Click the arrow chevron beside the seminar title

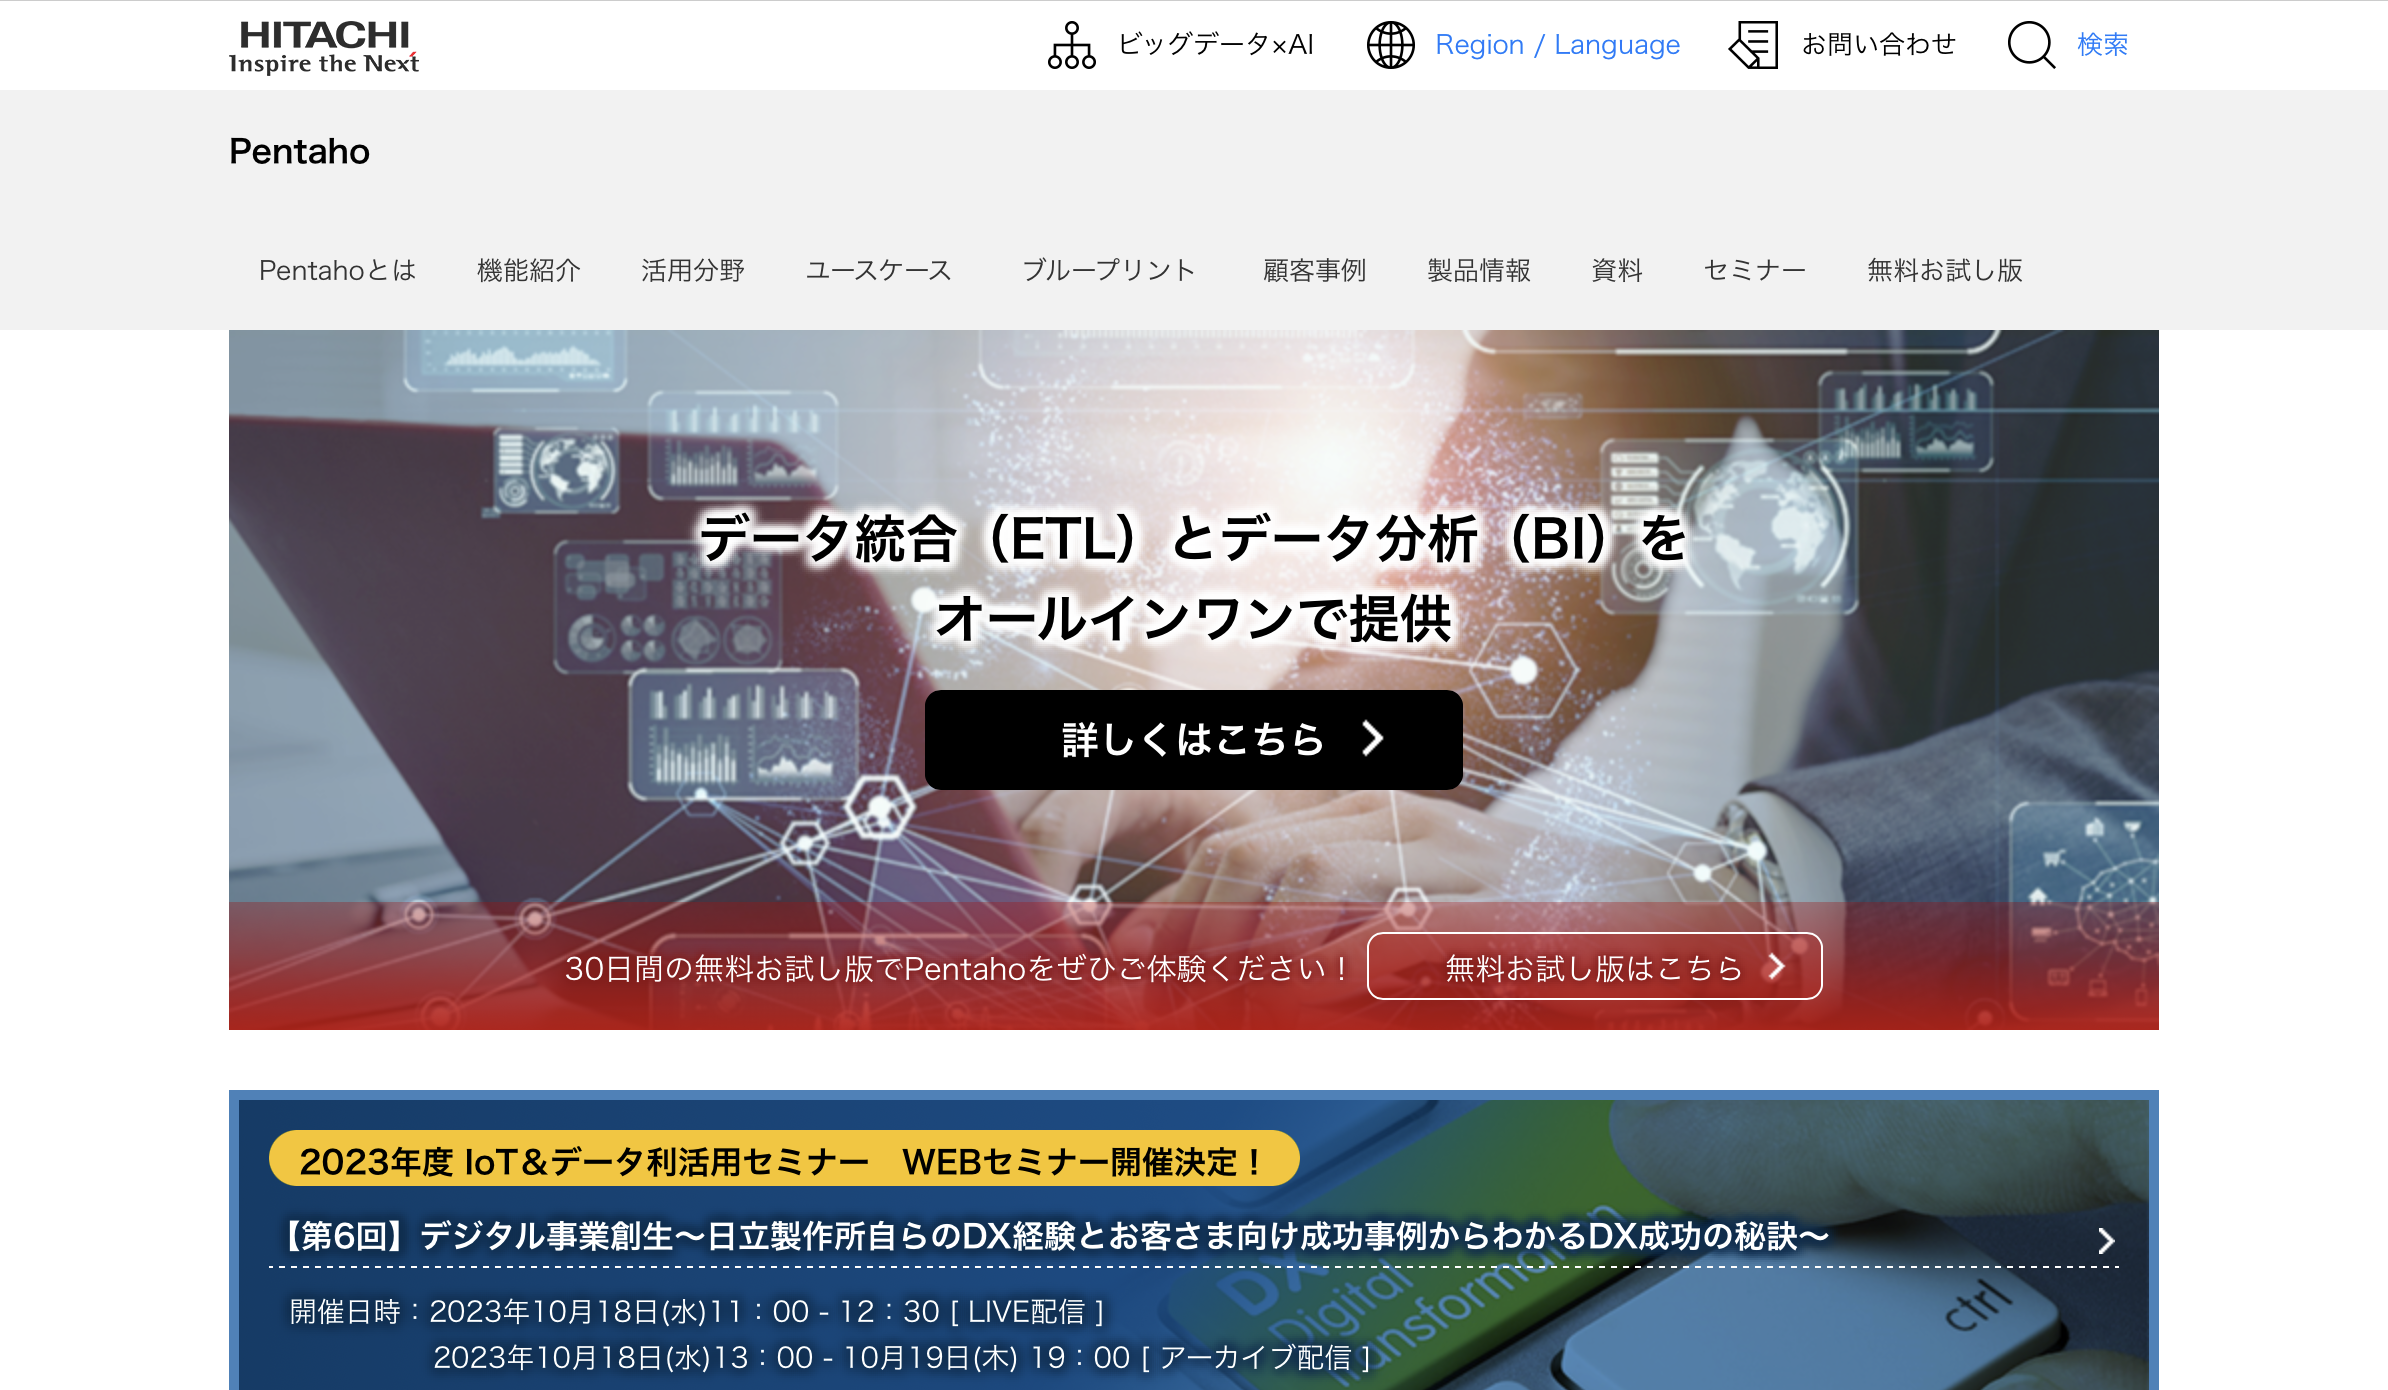click(x=2105, y=1240)
